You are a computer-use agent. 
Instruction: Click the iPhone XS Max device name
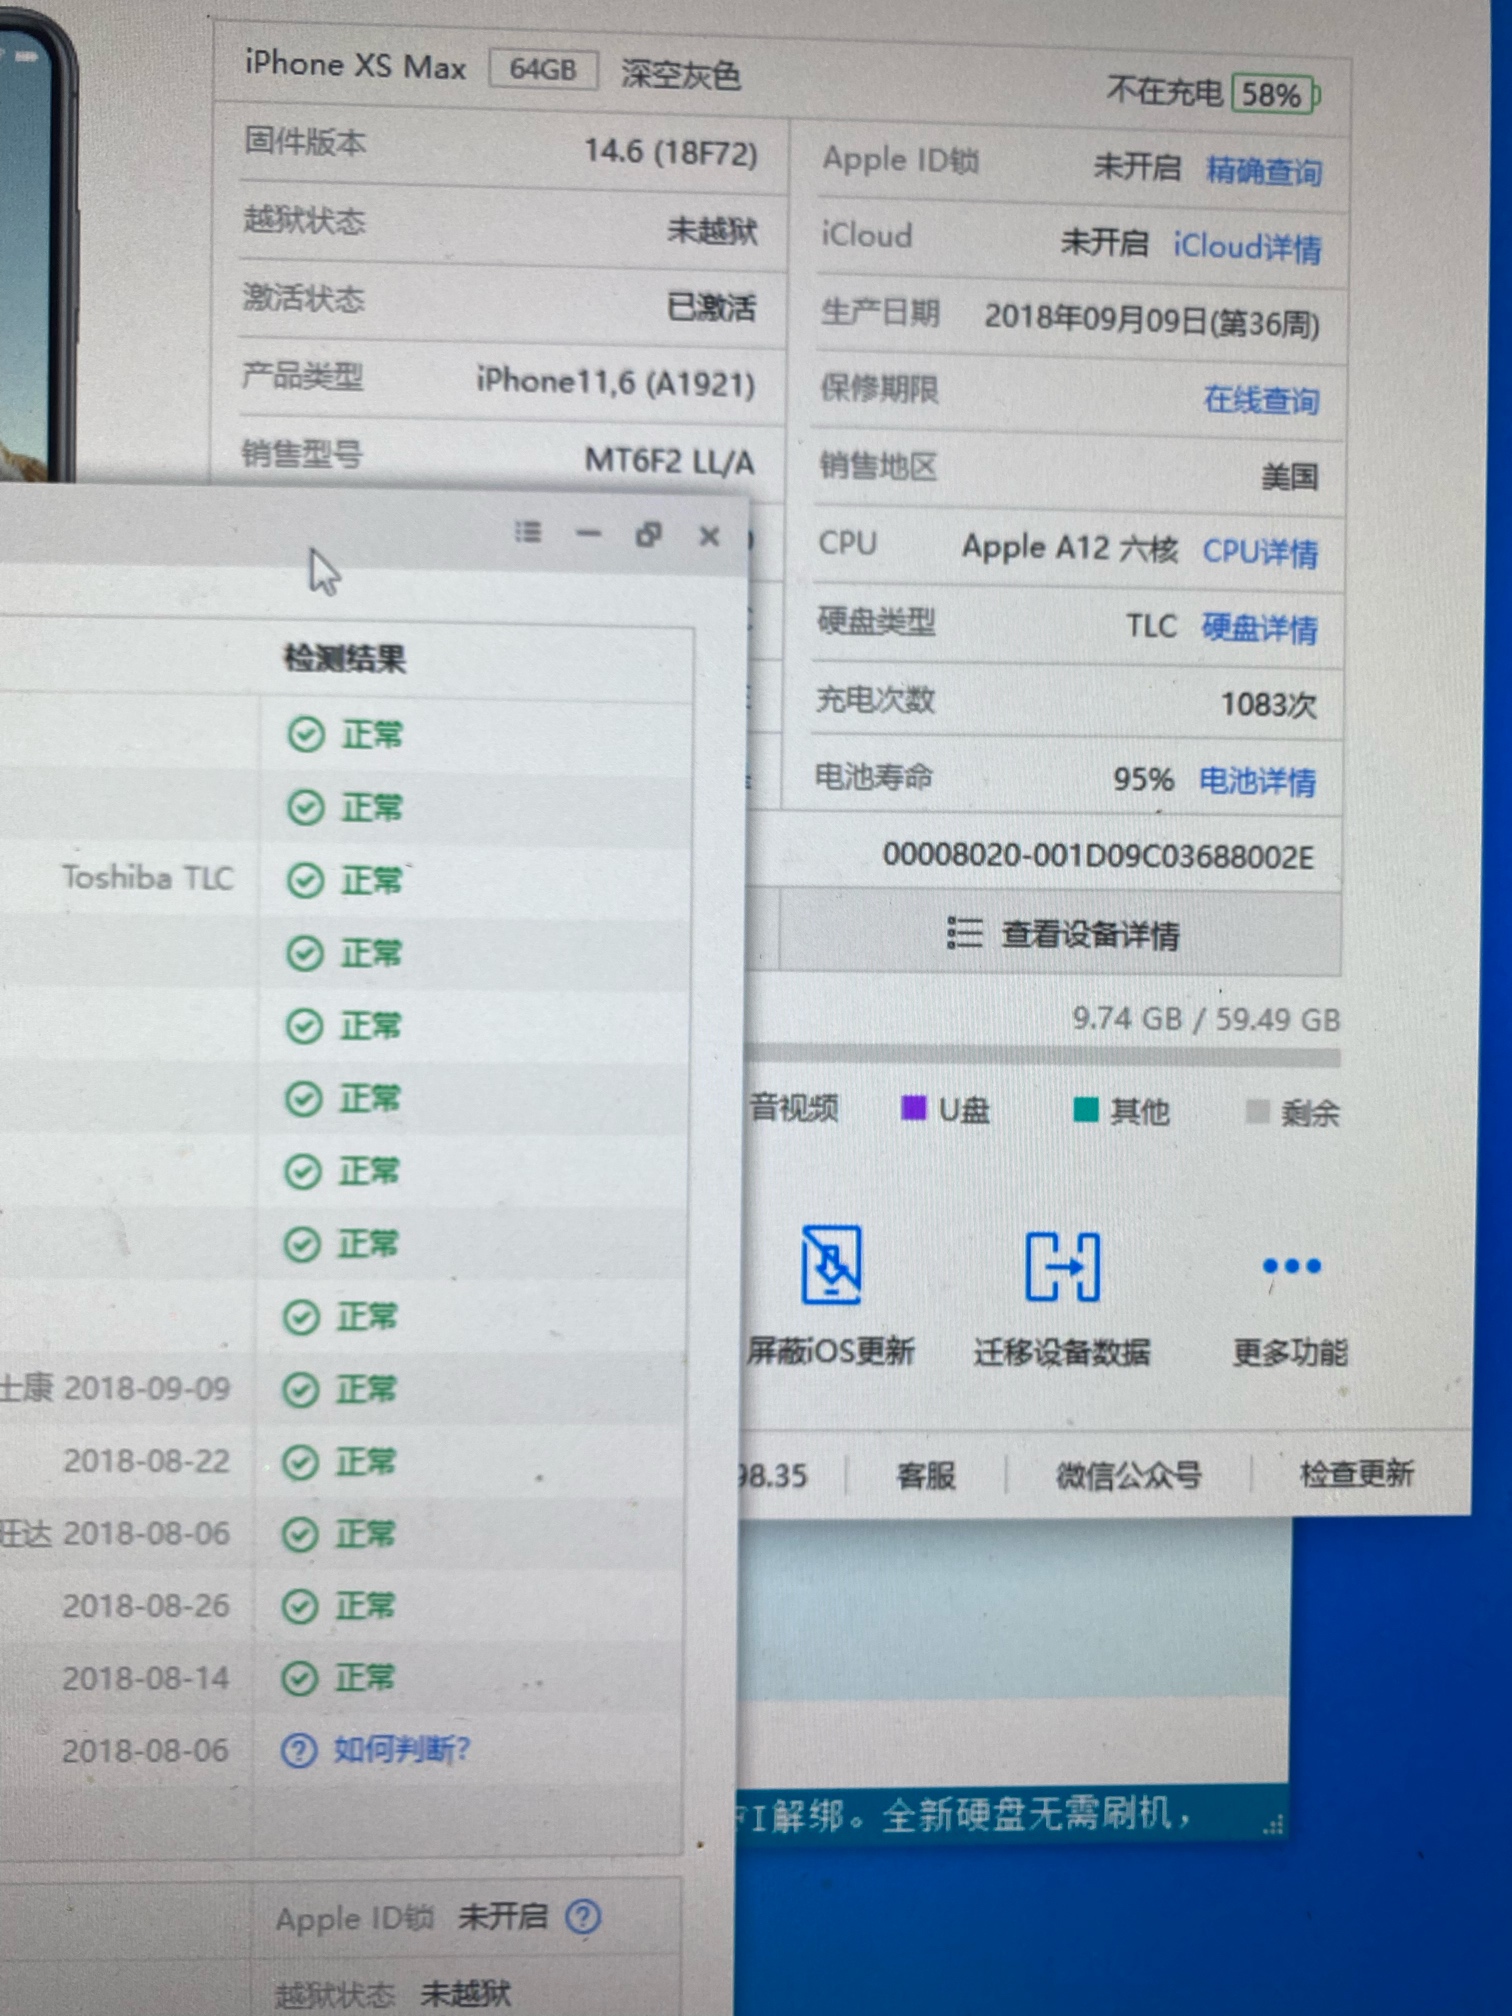click(x=356, y=66)
